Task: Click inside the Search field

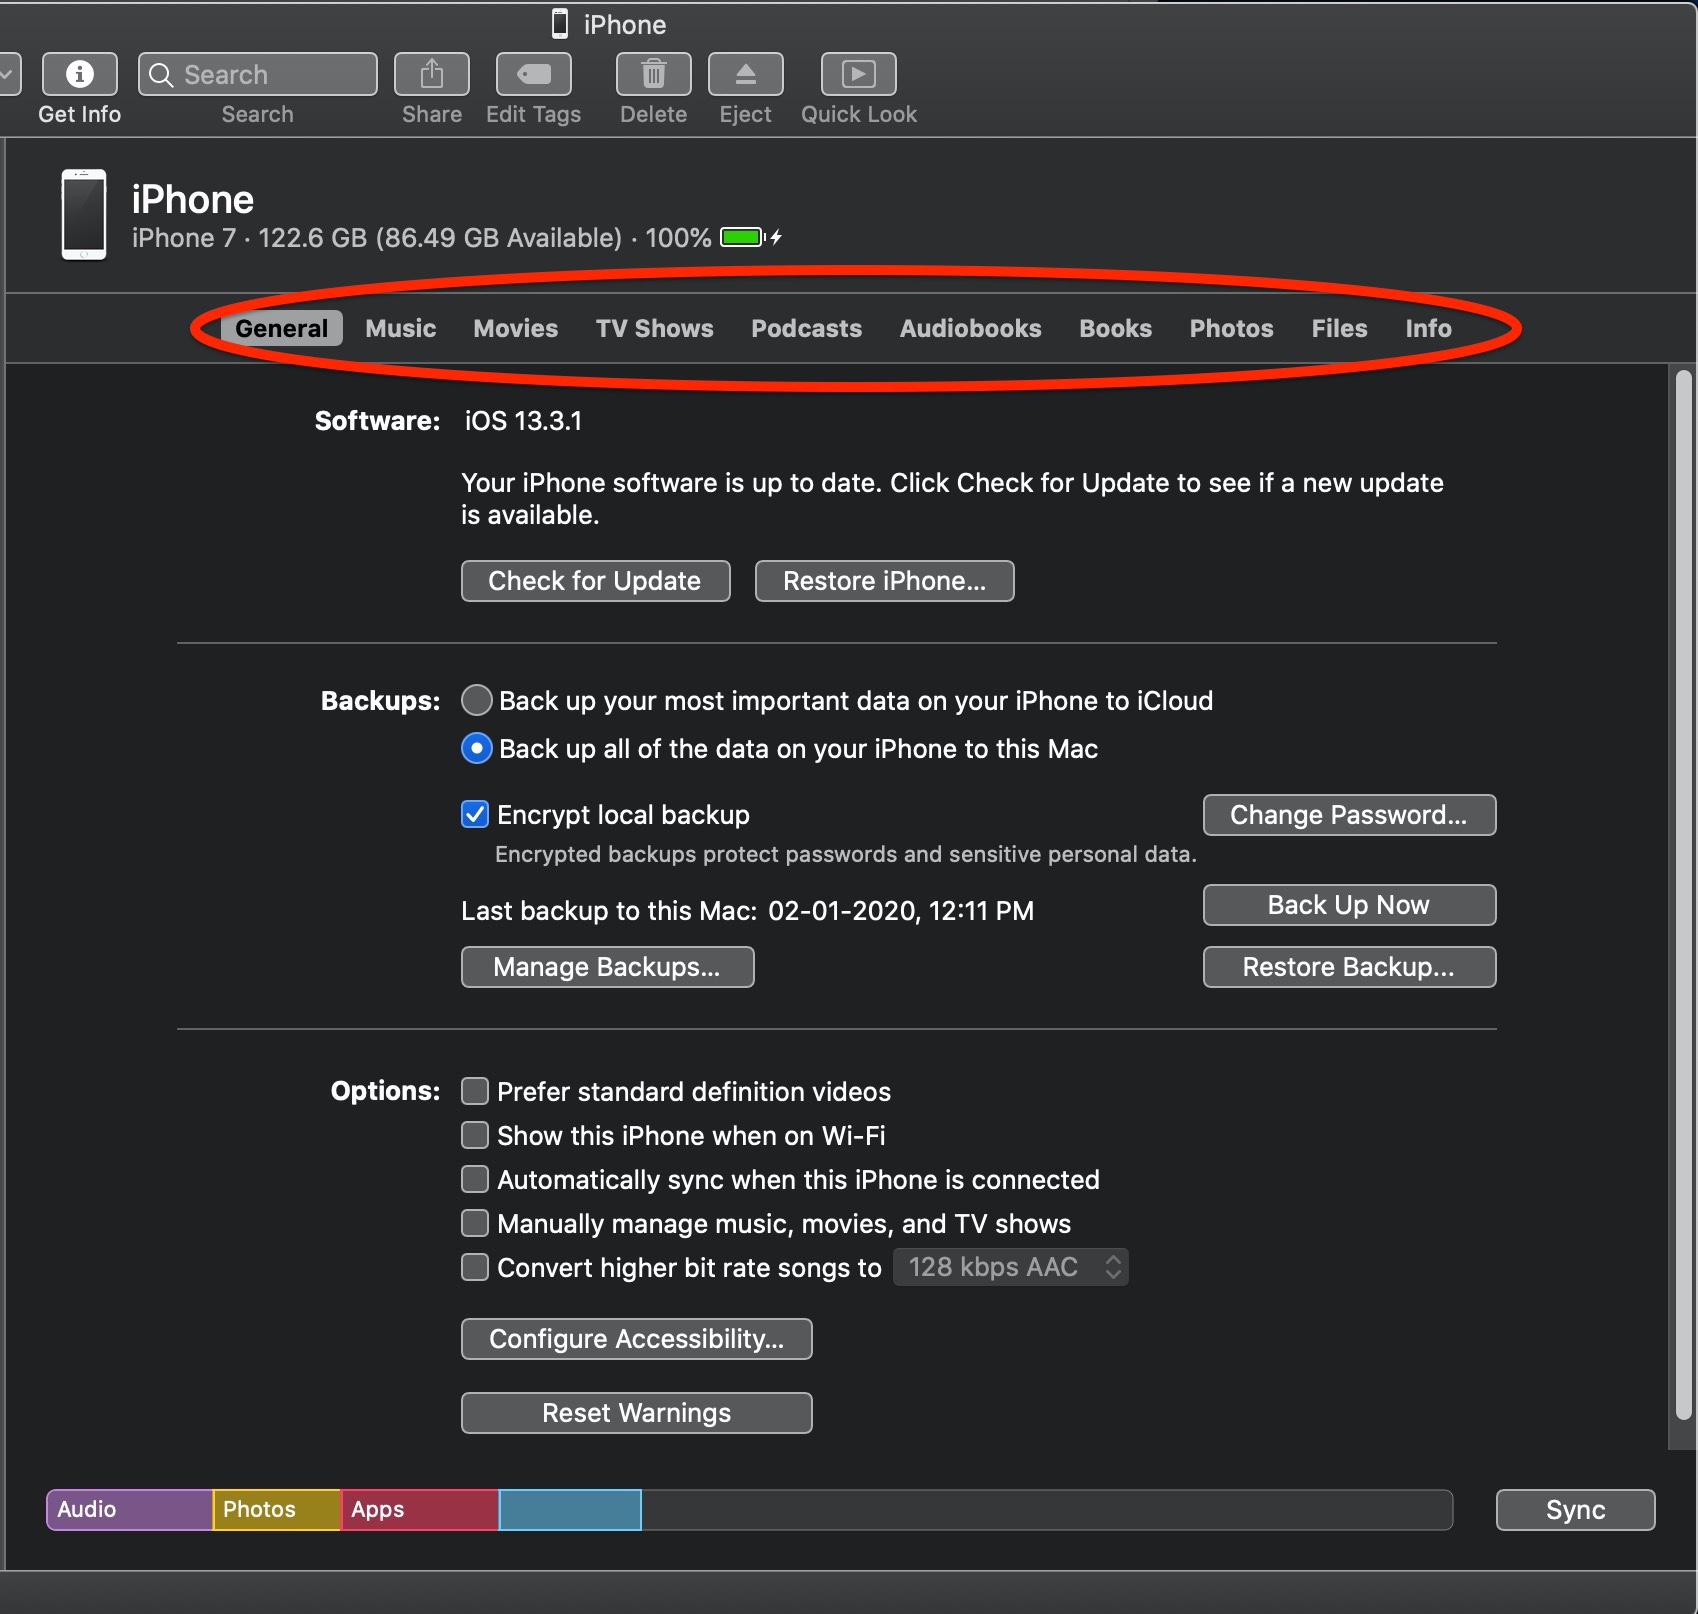Action: 256,73
